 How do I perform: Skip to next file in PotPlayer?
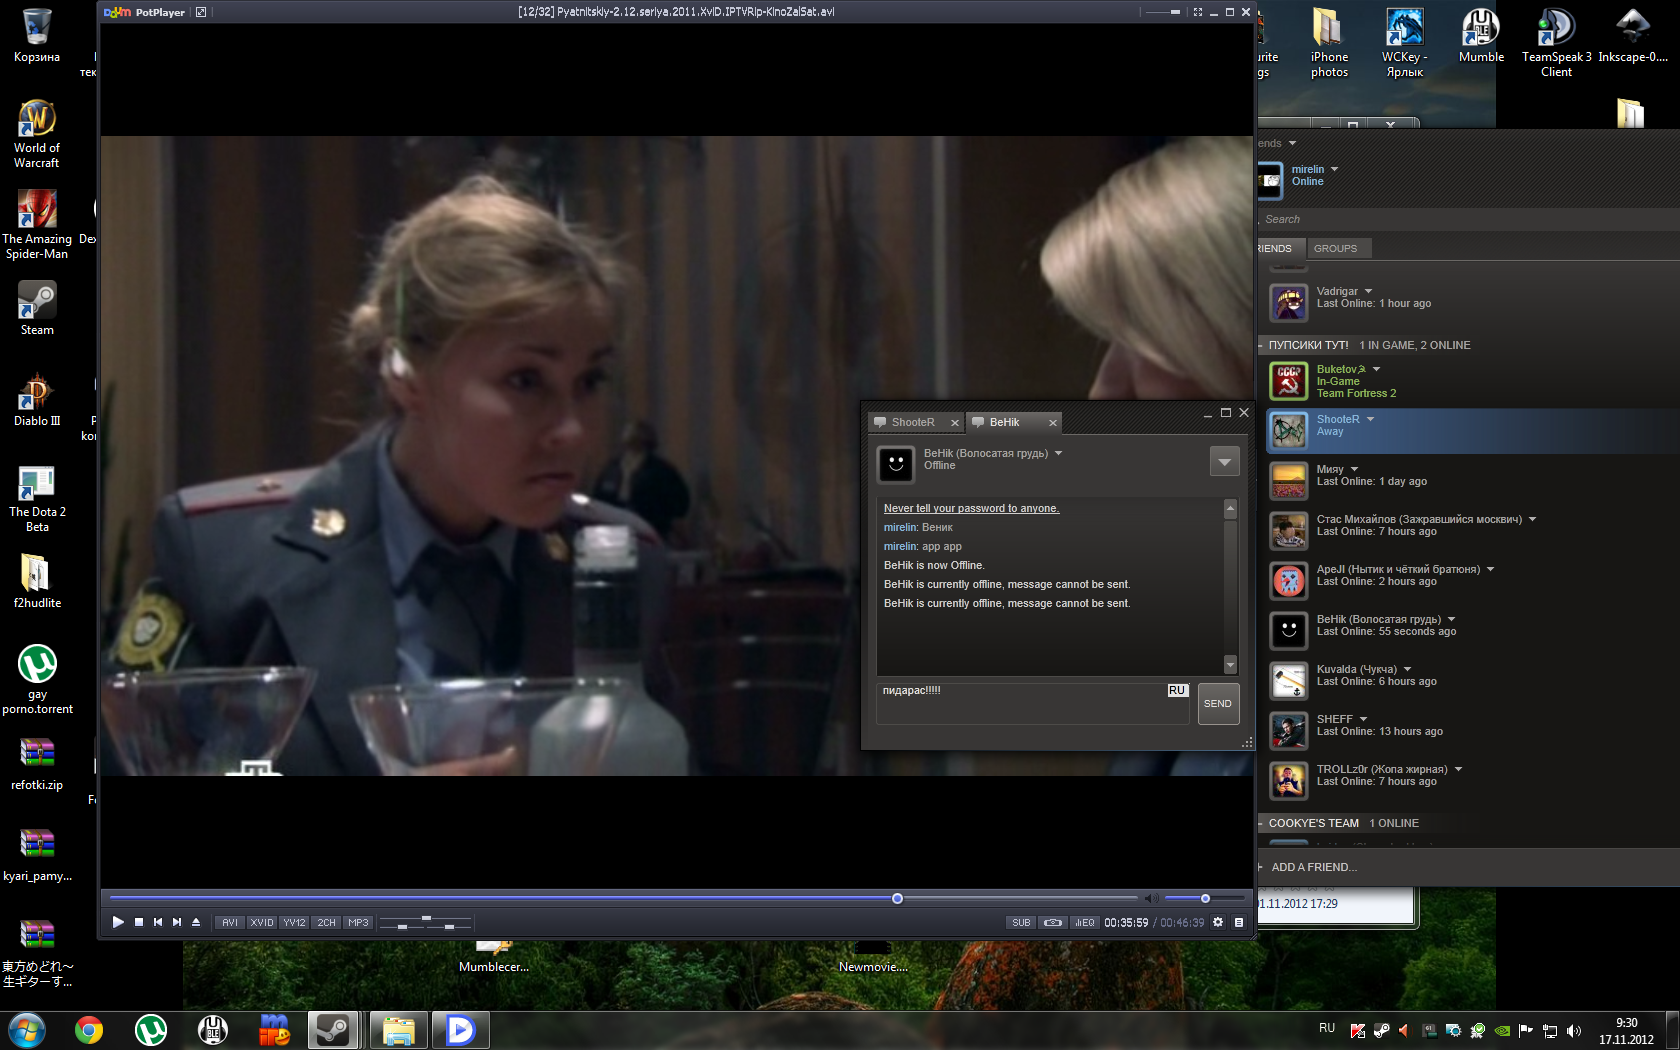(x=177, y=922)
